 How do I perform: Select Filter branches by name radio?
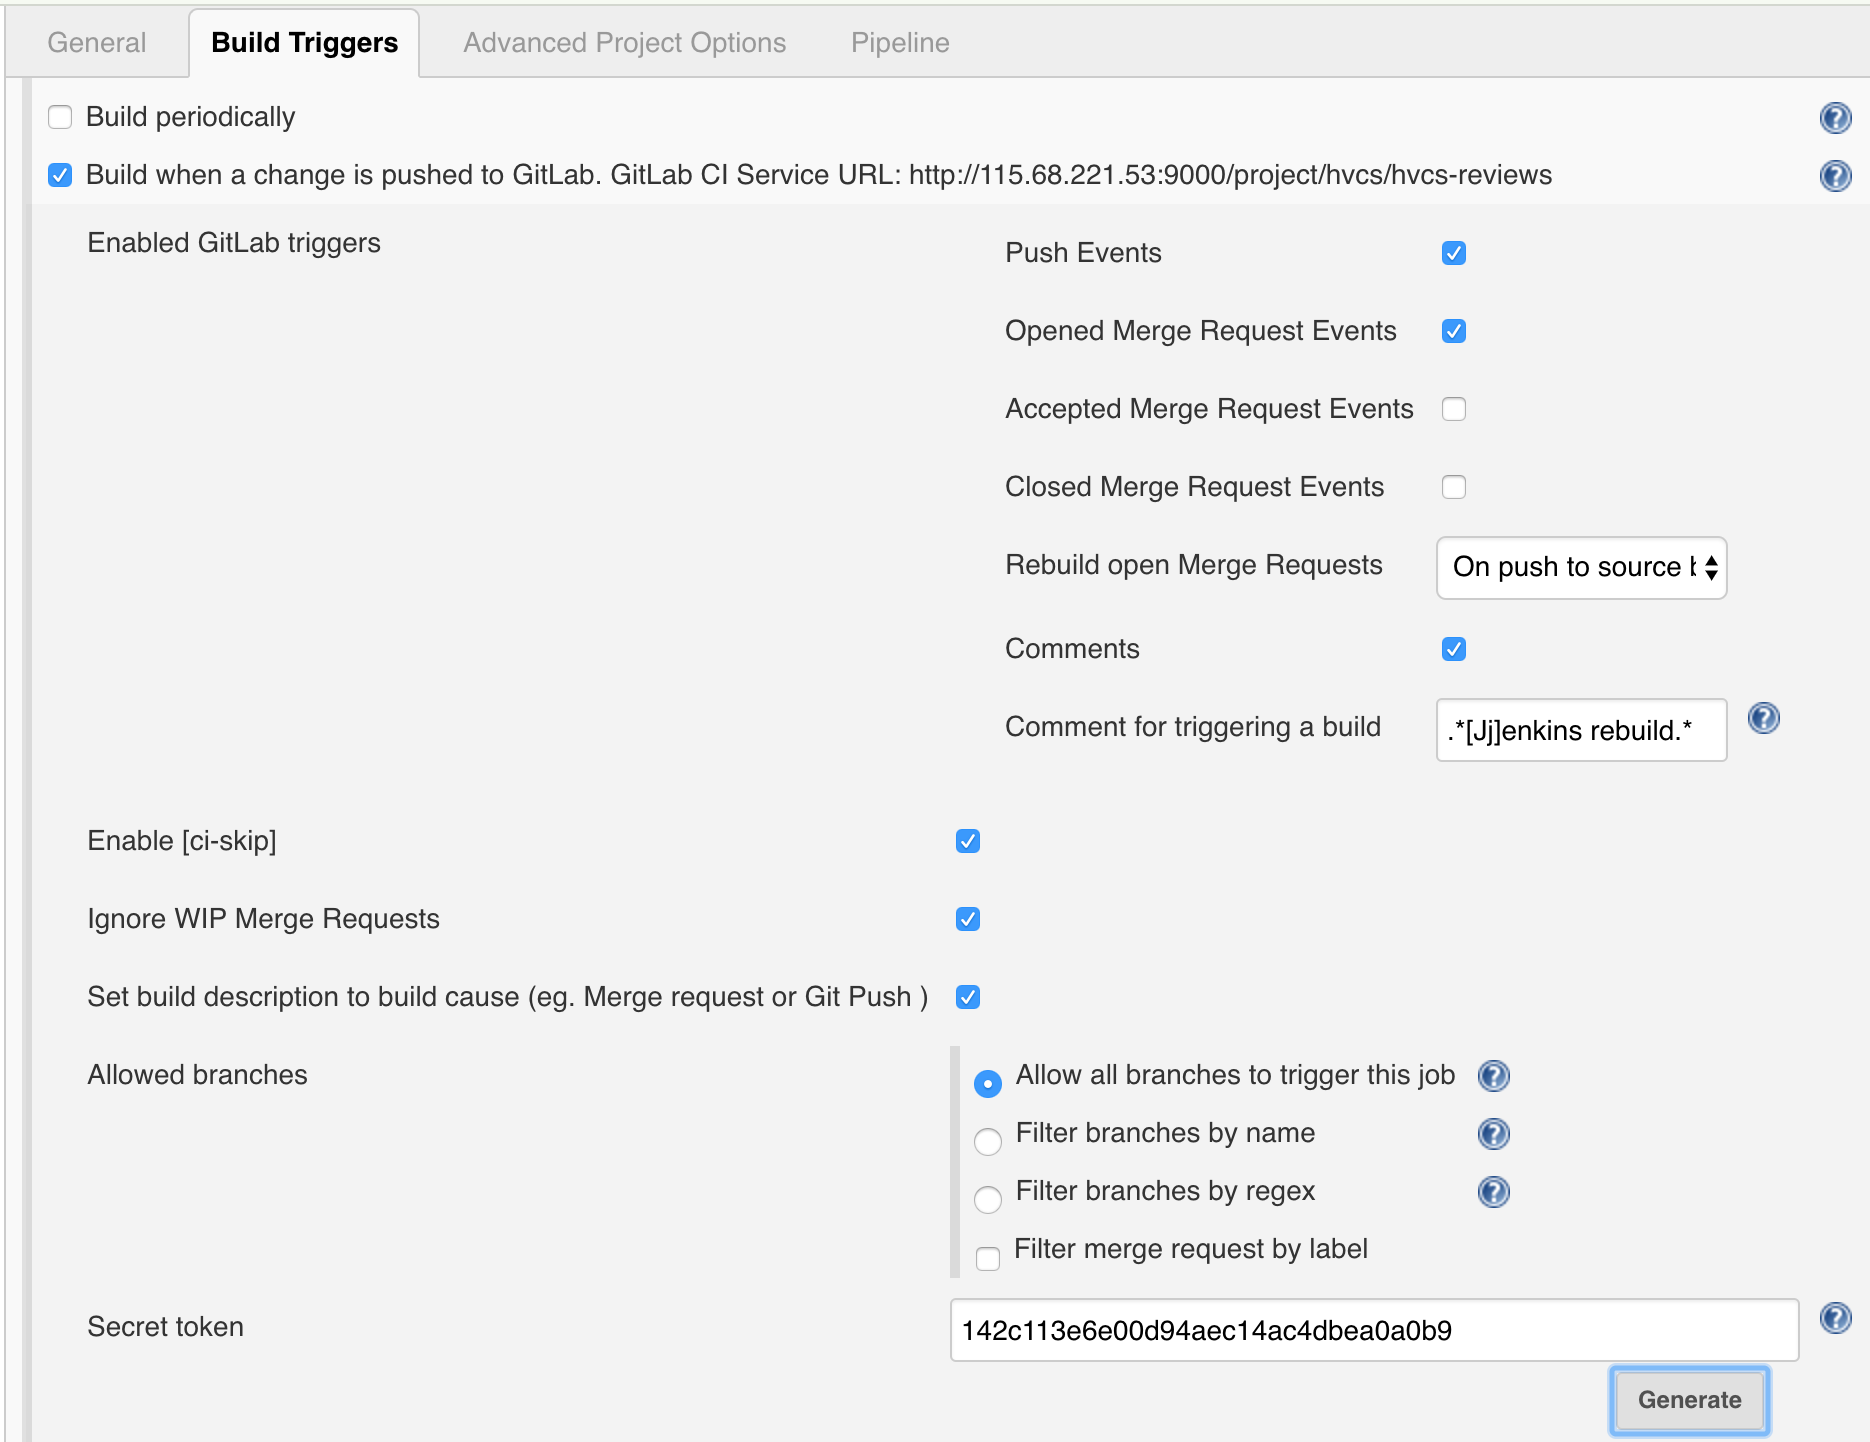pyautogui.click(x=988, y=1141)
